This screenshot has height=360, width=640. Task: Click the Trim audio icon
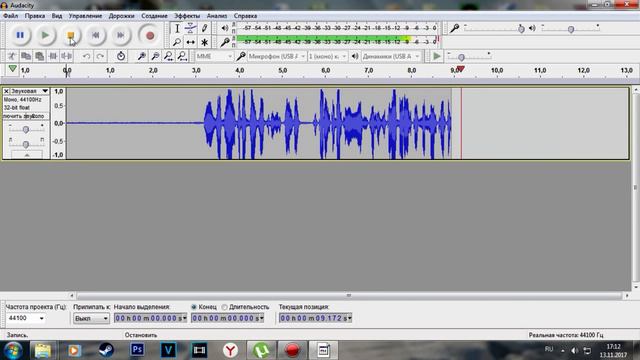coord(53,56)
